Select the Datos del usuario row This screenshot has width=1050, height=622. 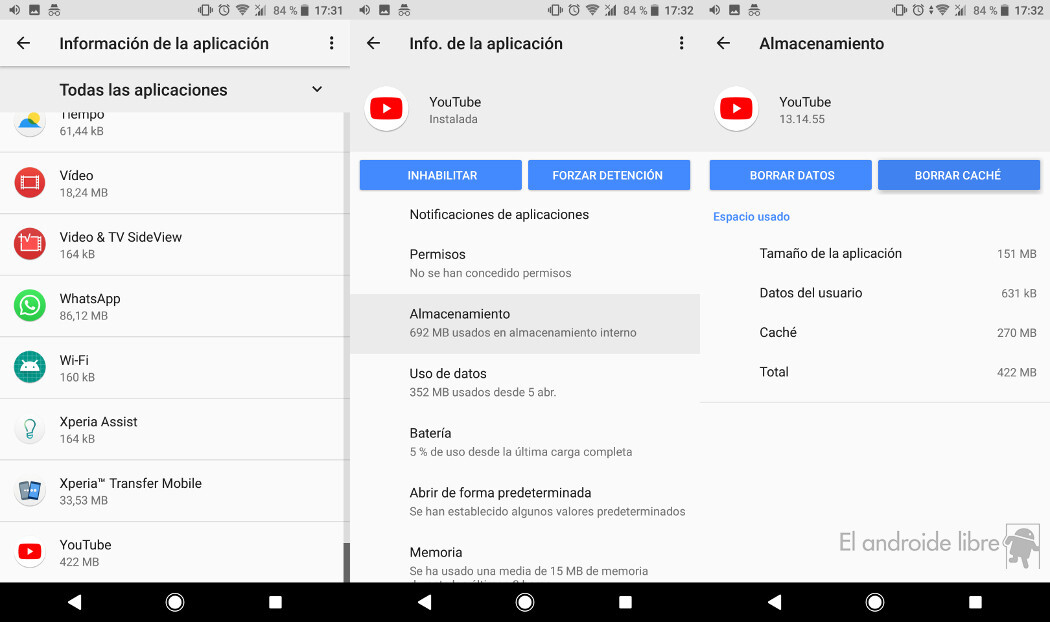click(875, 293)
